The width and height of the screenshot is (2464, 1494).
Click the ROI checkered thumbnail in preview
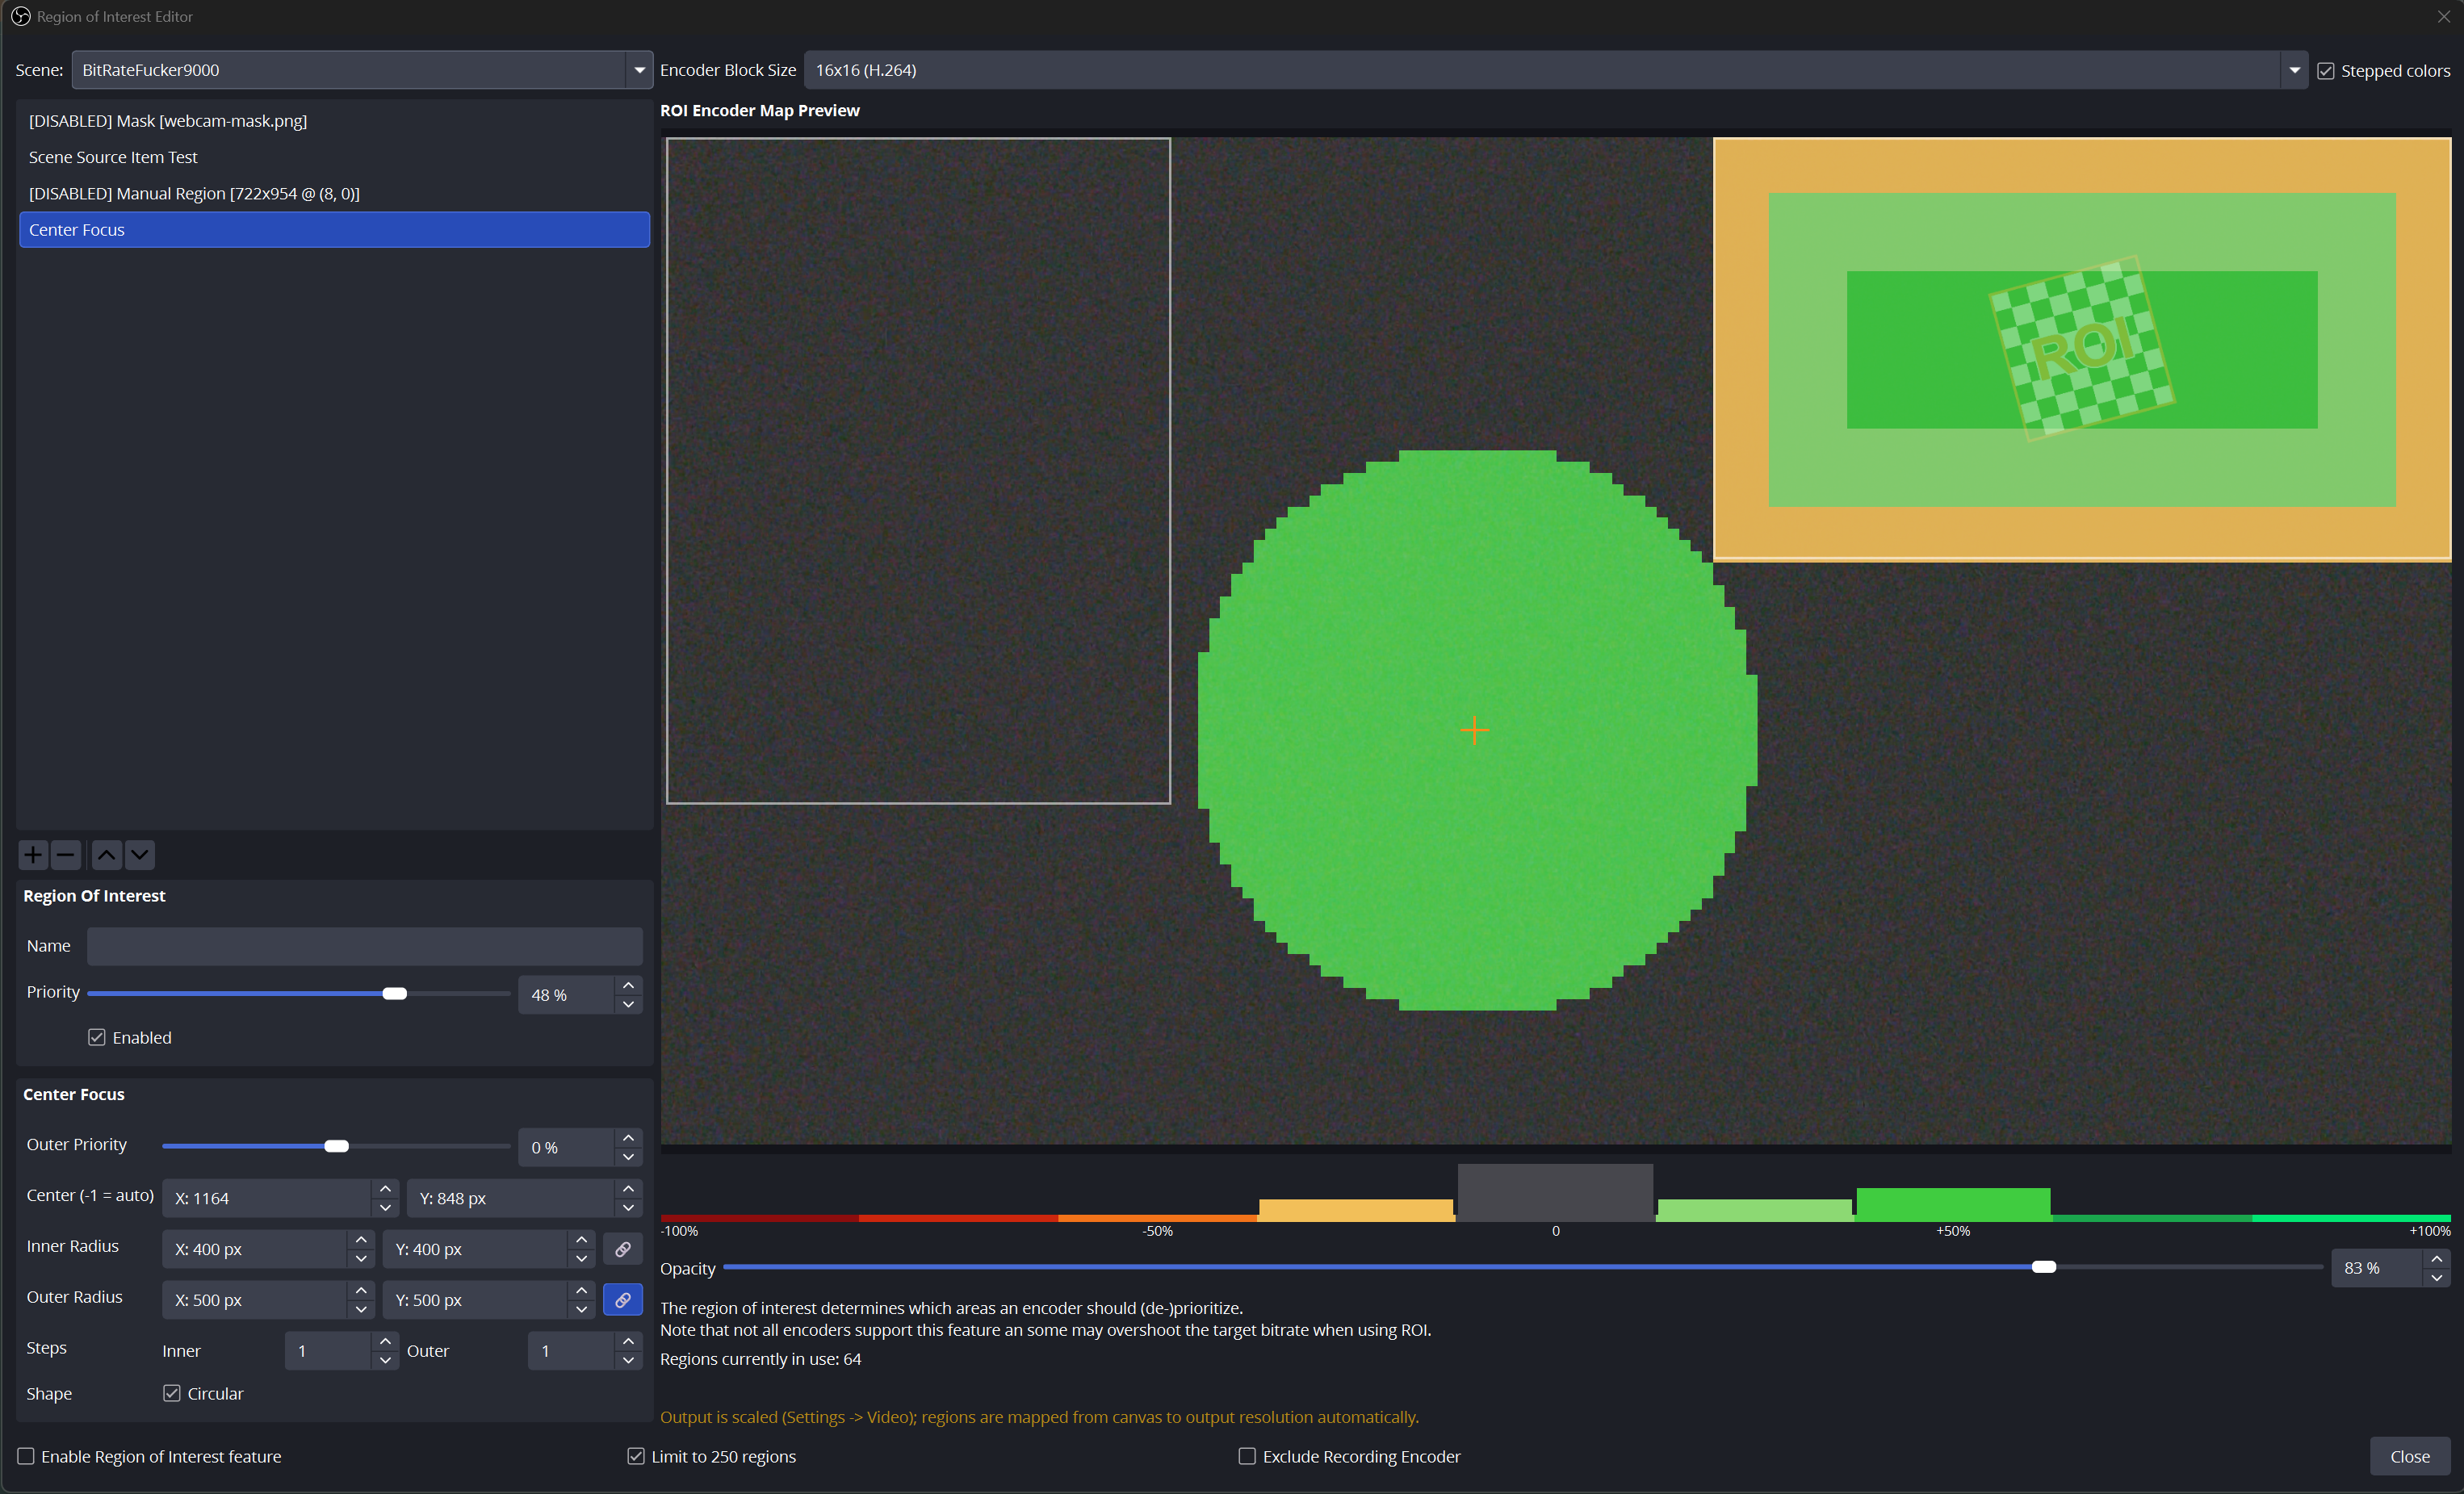tap(2082, 347)
